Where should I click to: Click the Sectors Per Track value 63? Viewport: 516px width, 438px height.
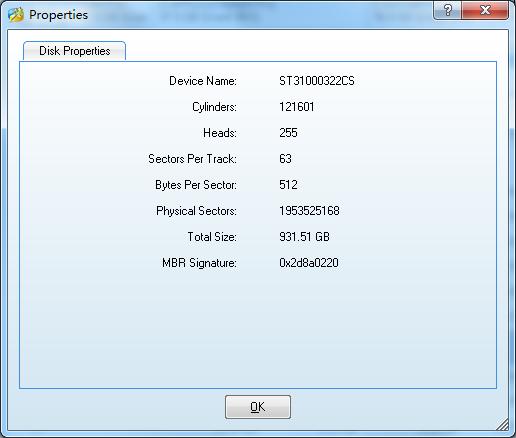click(285, 159)
